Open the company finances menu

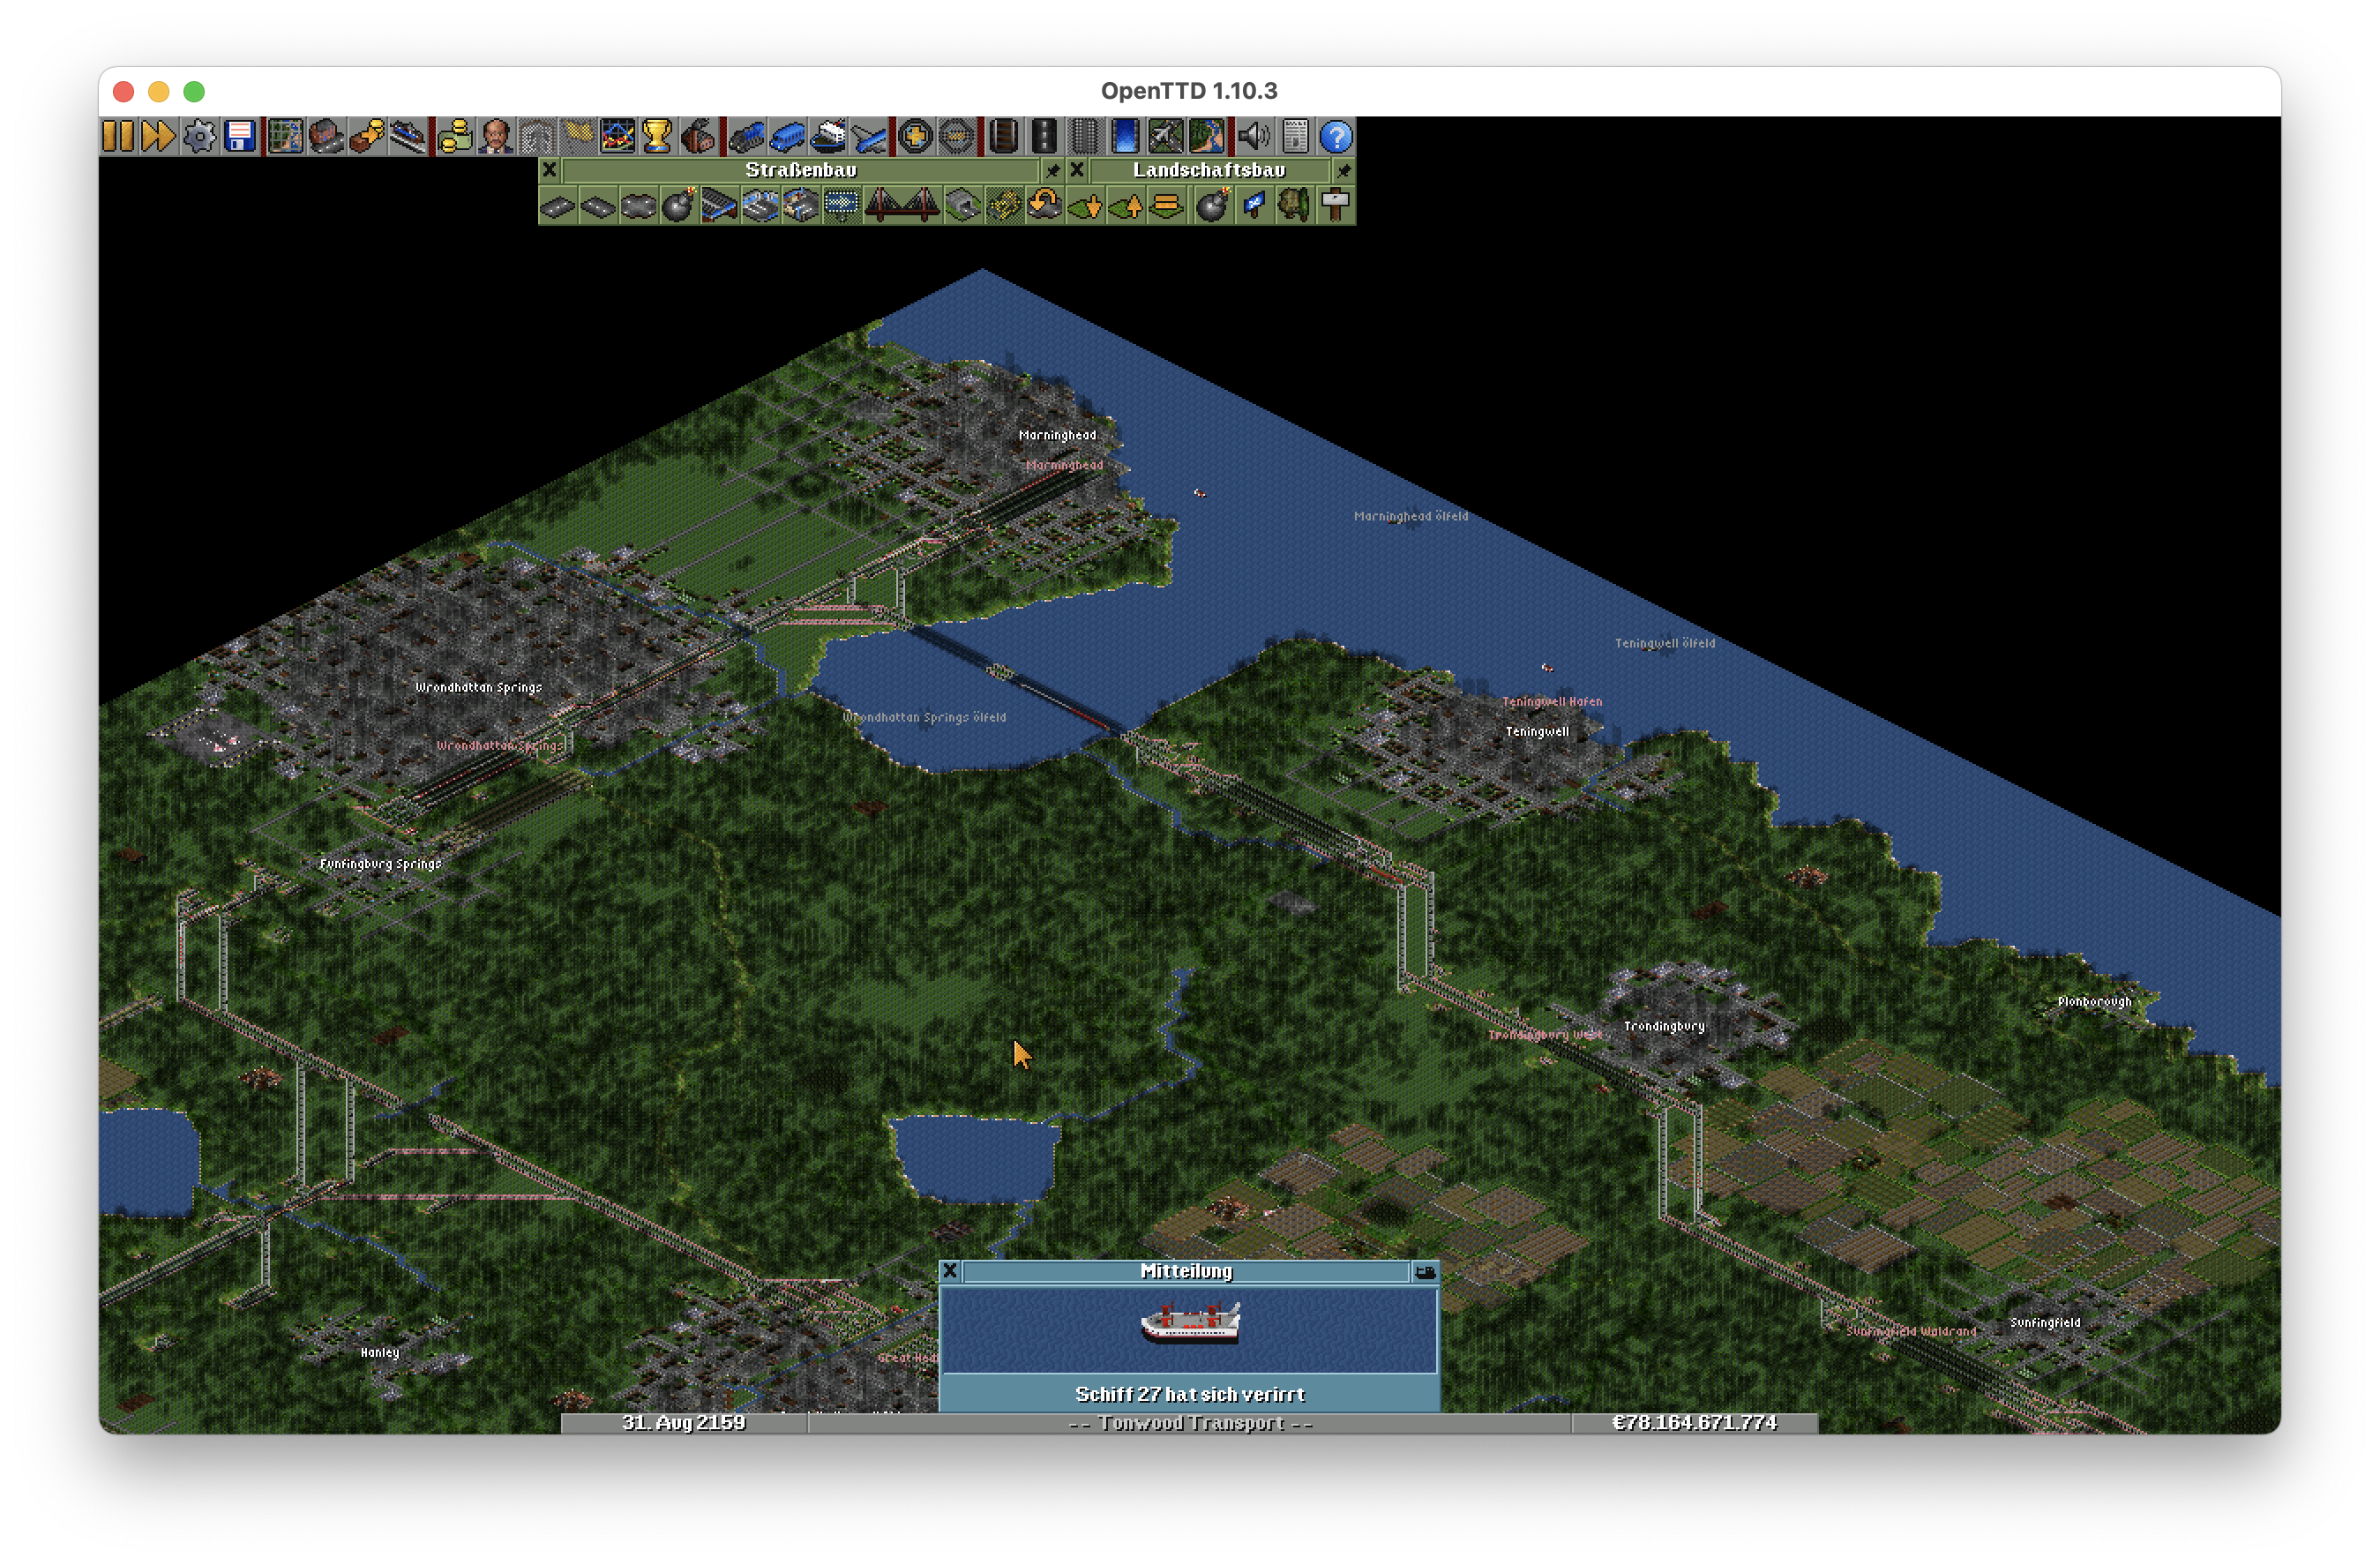[455, 136]
